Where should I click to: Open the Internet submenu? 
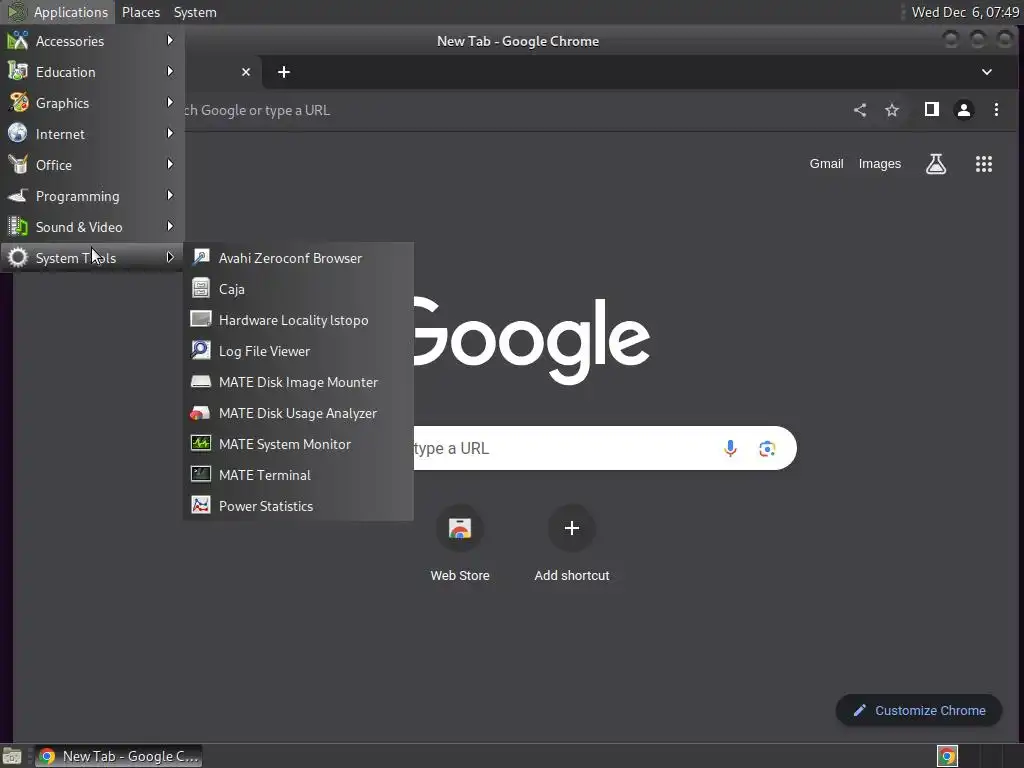click(x=92, y=134)
